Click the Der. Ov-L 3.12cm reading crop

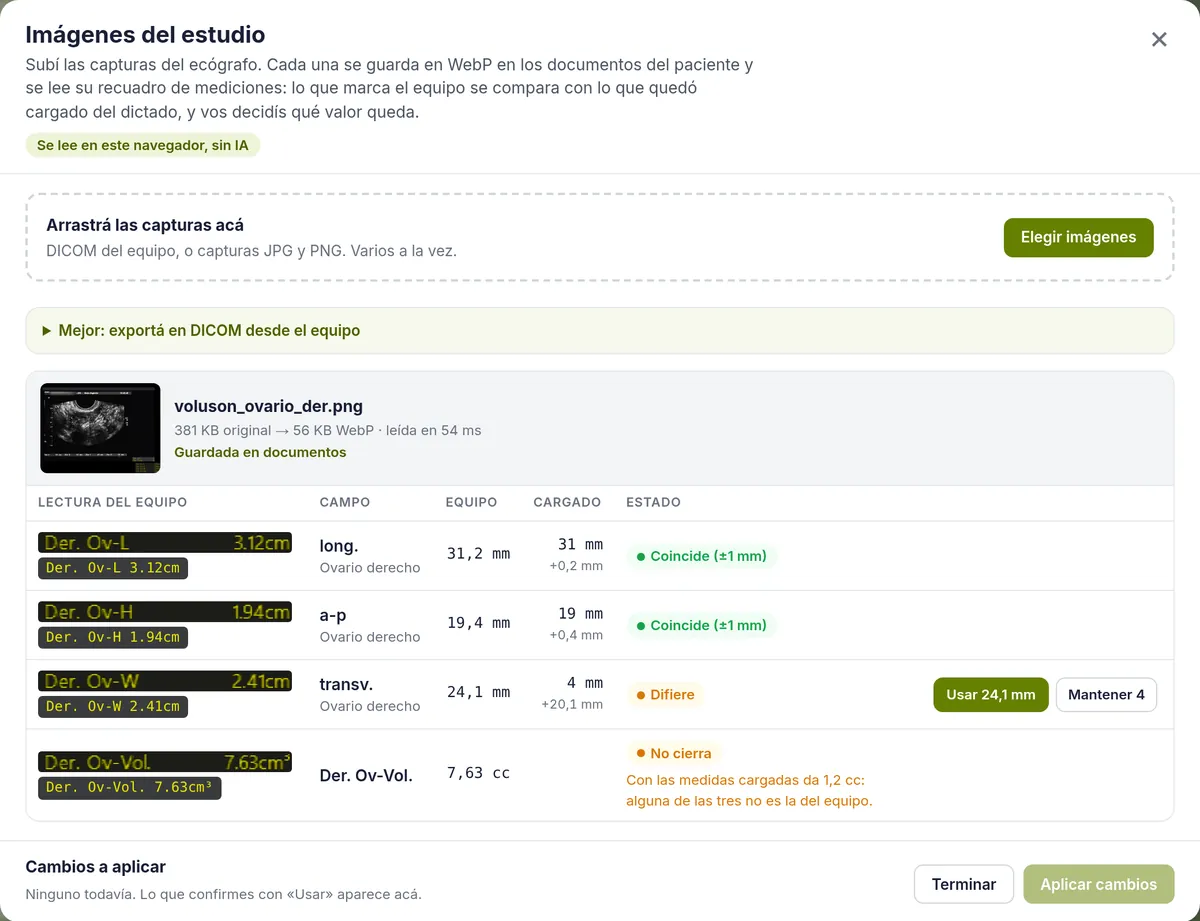tap(165, 543)
